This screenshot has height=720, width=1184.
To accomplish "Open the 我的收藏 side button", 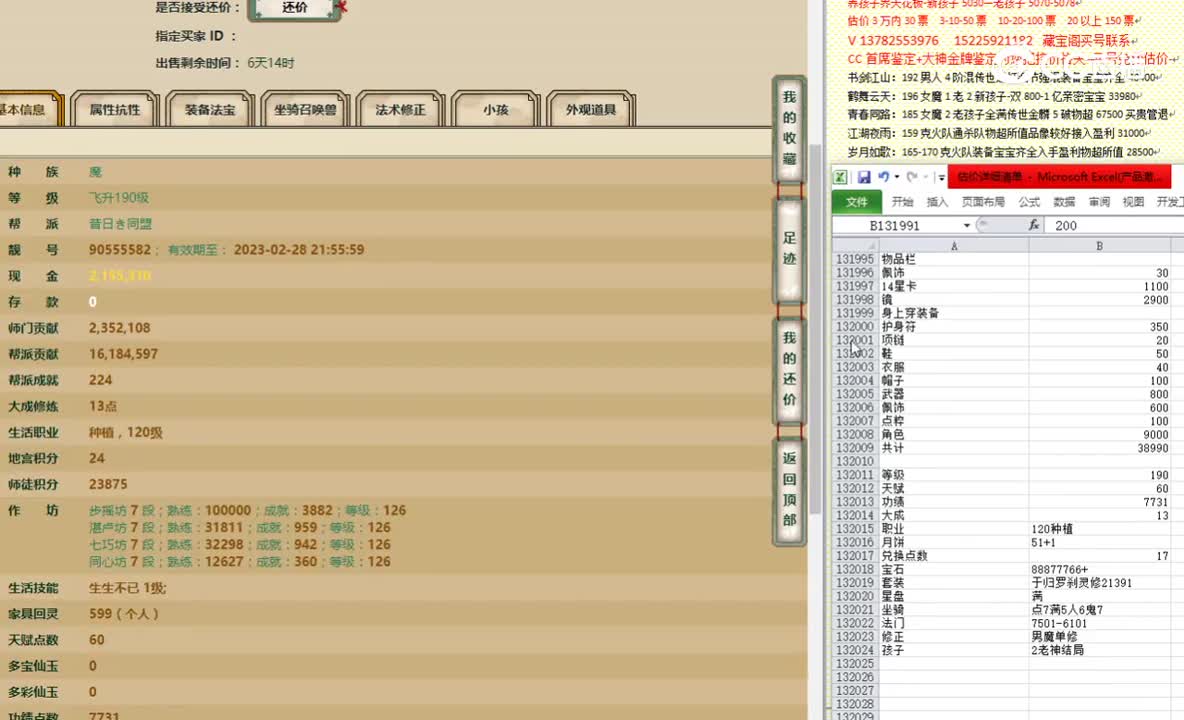I will (789, 128).
